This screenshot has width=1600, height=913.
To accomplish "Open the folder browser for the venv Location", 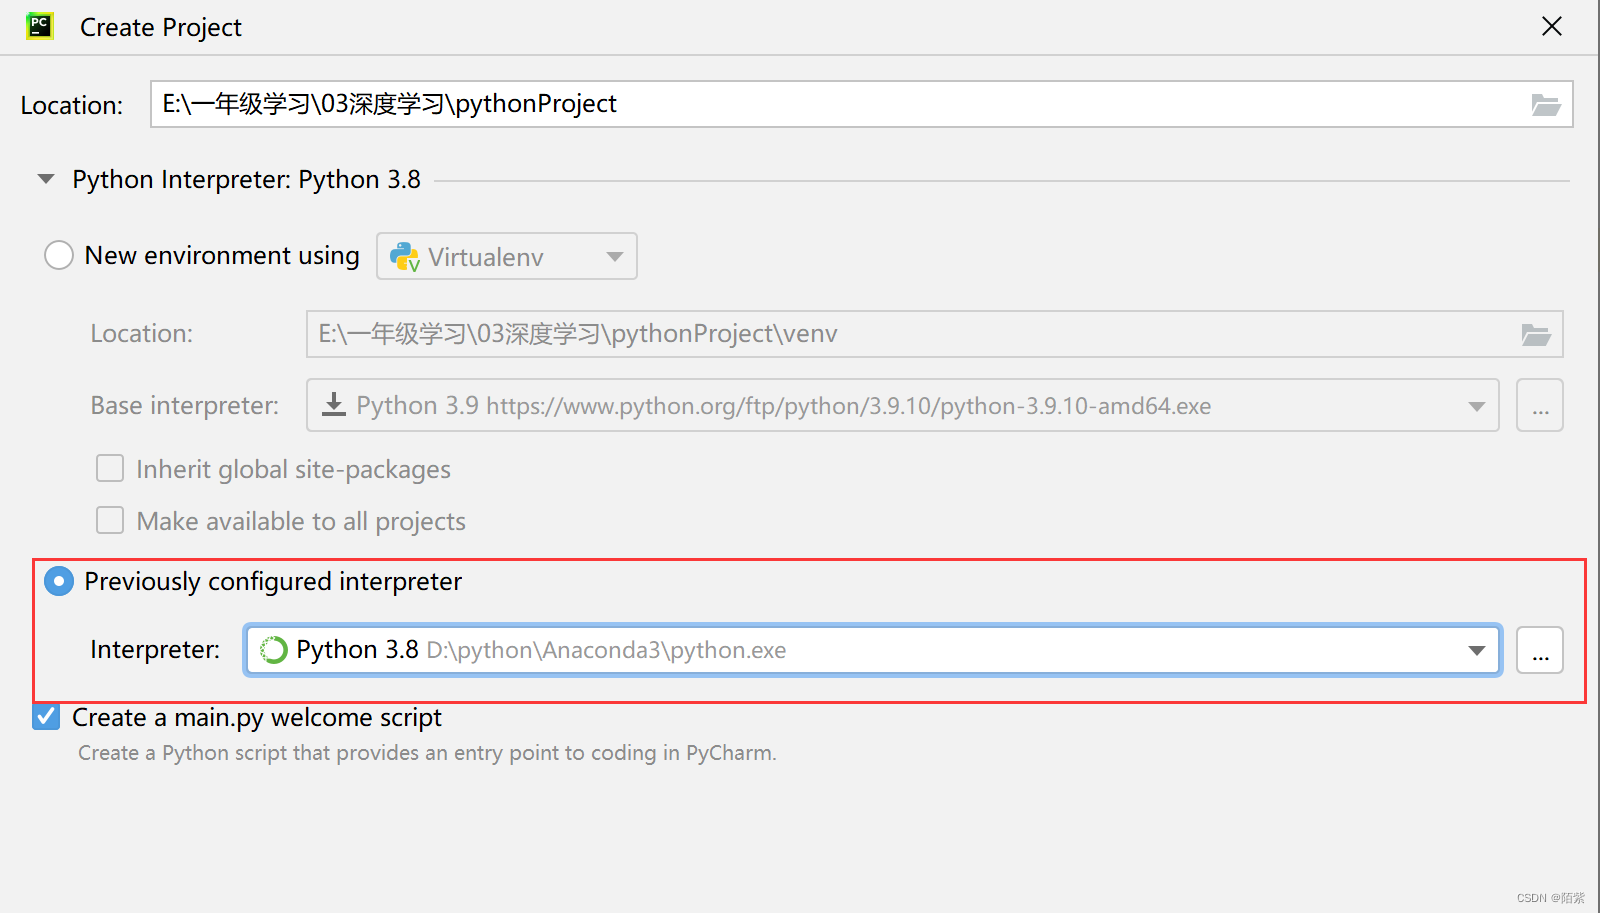I will coord(1536,334).
